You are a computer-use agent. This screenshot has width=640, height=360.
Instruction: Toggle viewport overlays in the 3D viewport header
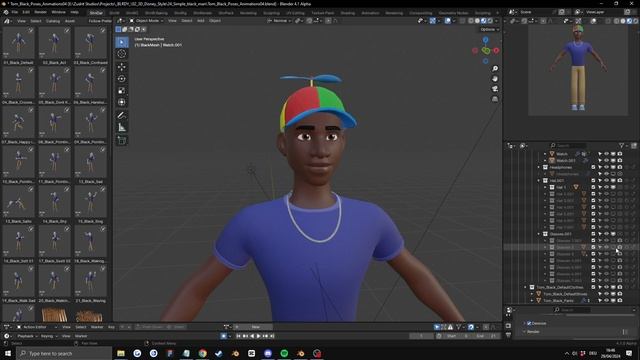click(x=448, y=20)
